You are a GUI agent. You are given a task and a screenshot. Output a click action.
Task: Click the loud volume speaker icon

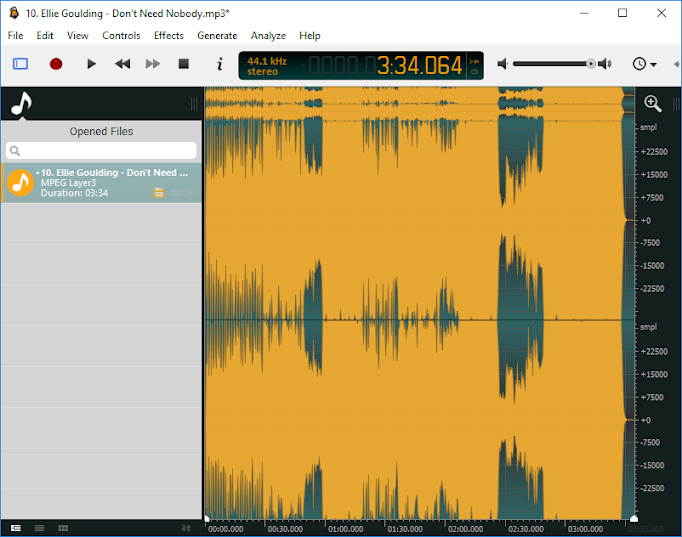[x=605, y=64]
